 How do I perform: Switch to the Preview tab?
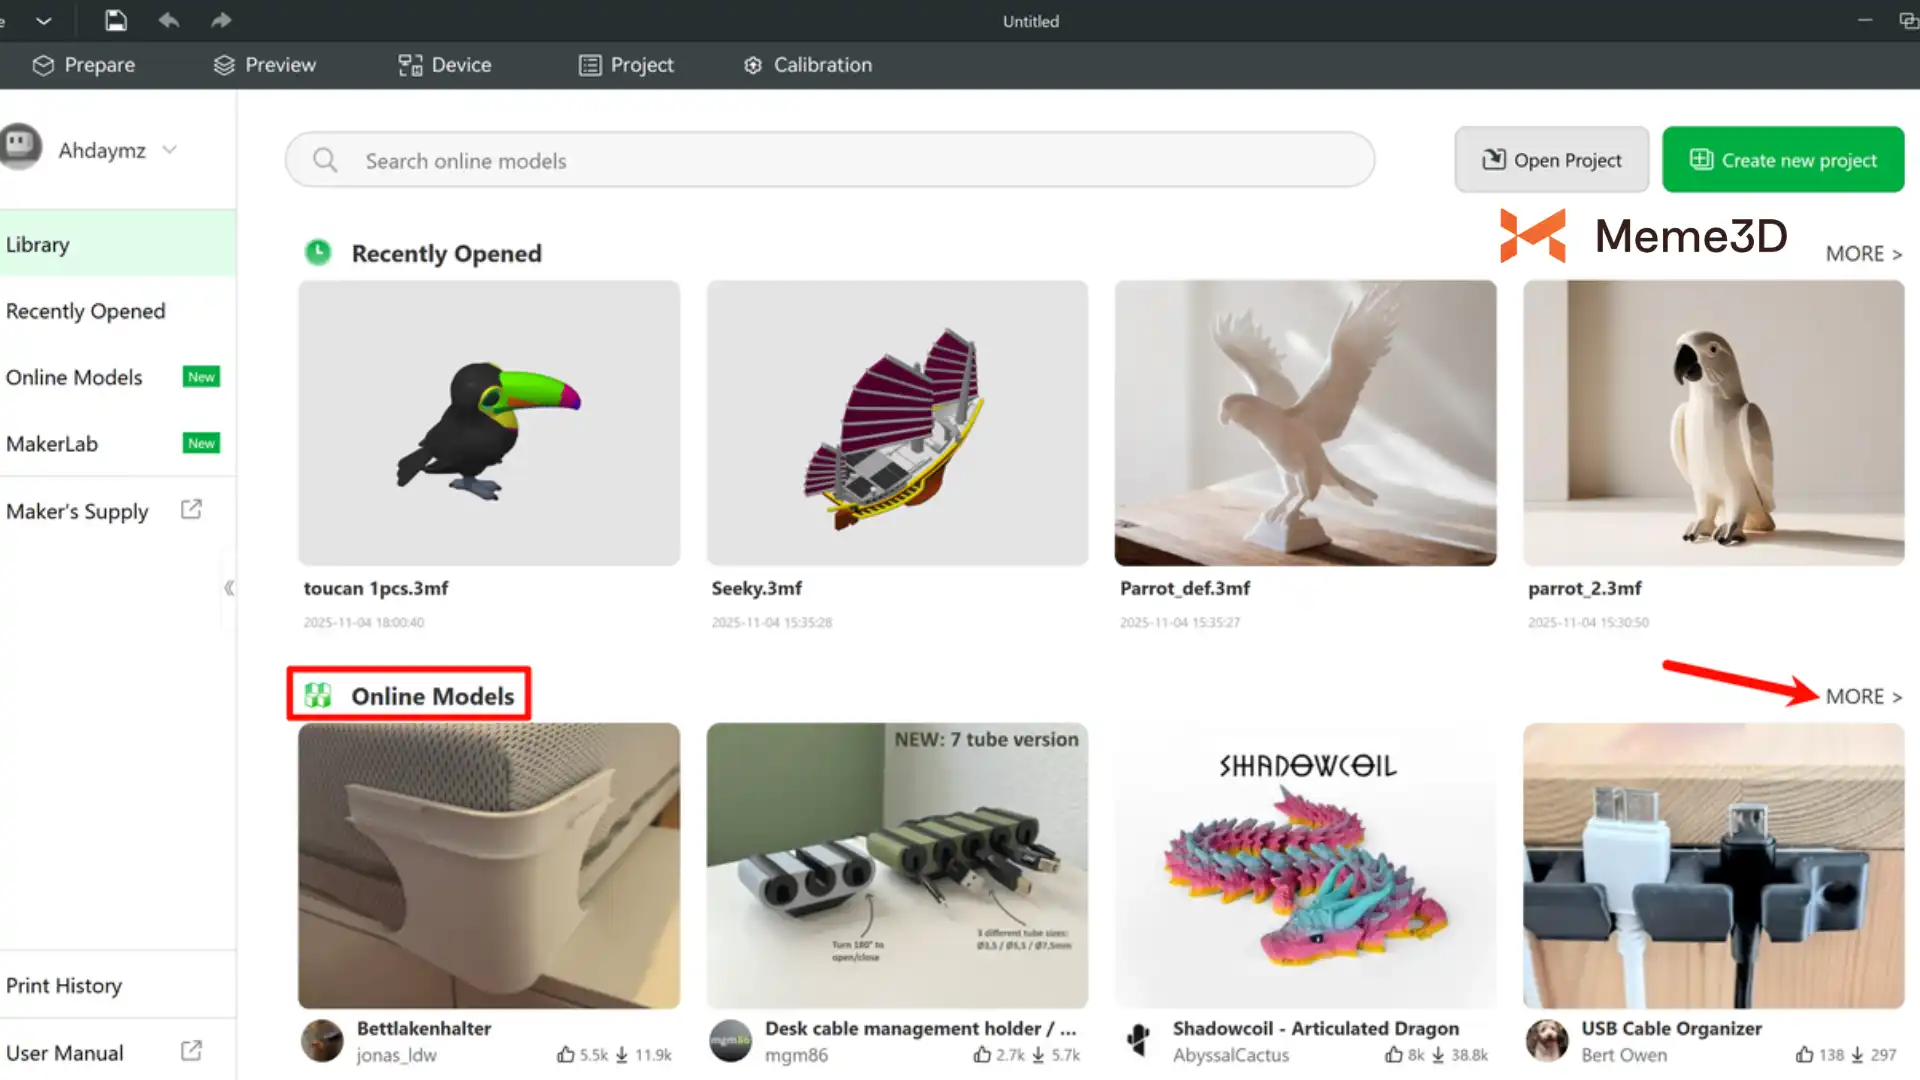tap(265, 65)
